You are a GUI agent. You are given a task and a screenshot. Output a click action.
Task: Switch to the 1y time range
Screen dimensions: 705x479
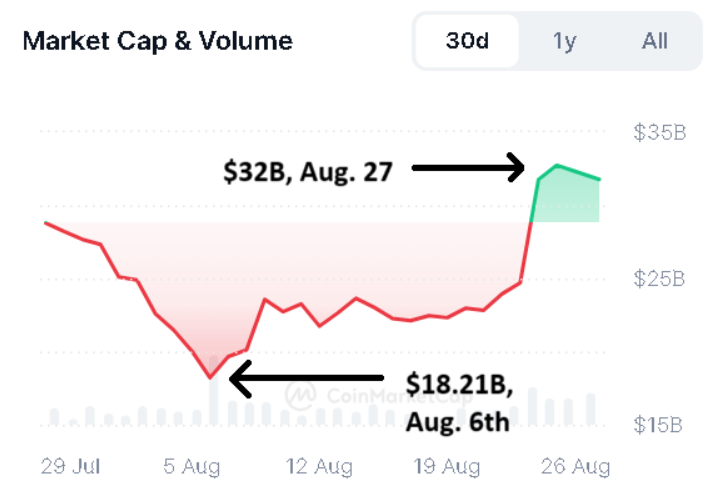(x=565, y=41)
